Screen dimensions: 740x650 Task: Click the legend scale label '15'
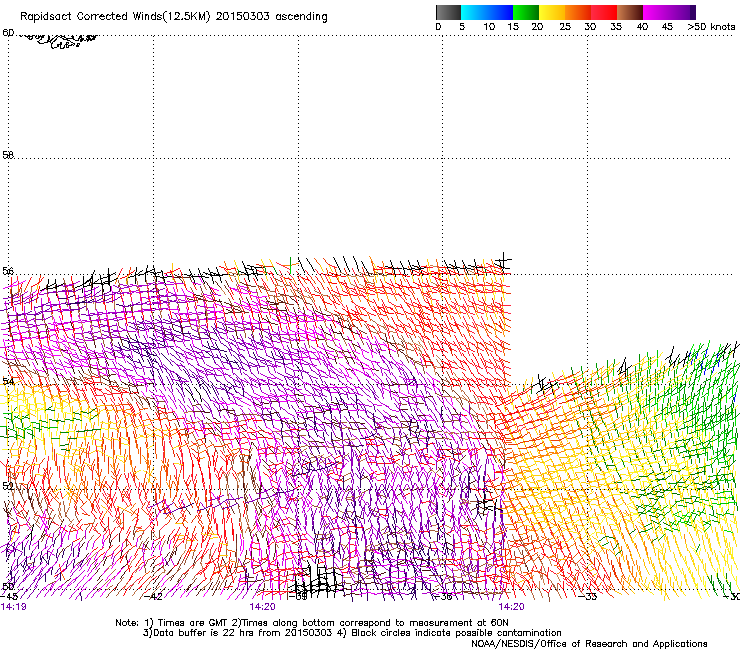(513, 27)
